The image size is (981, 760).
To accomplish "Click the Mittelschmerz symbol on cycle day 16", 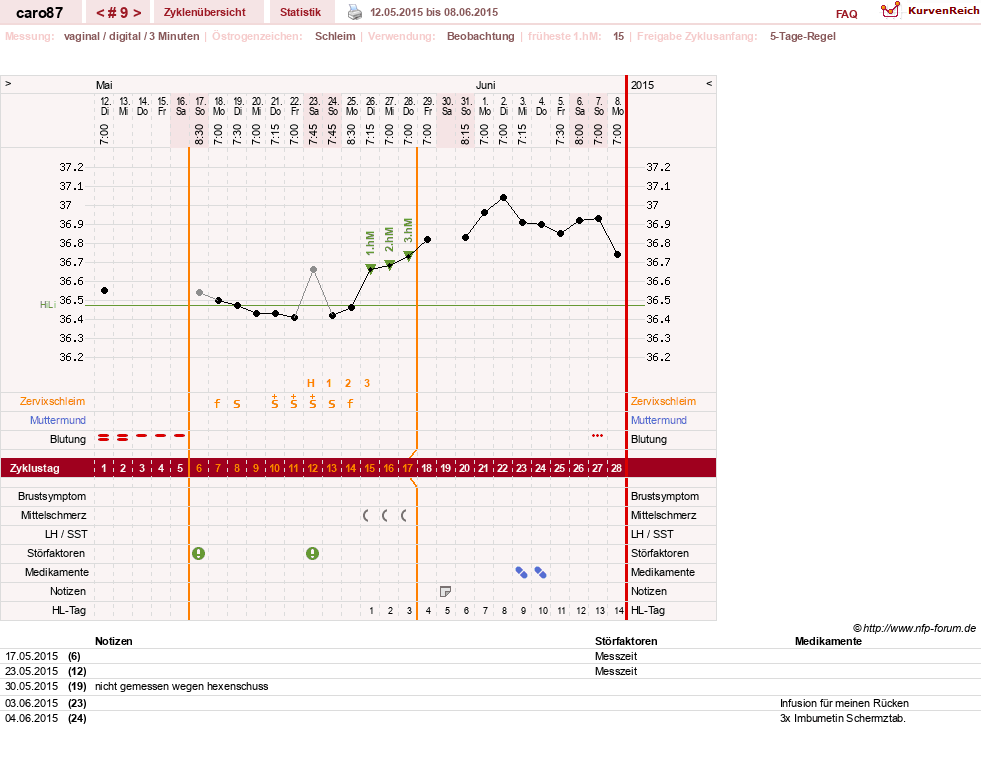I will click(x=385, y=515).
